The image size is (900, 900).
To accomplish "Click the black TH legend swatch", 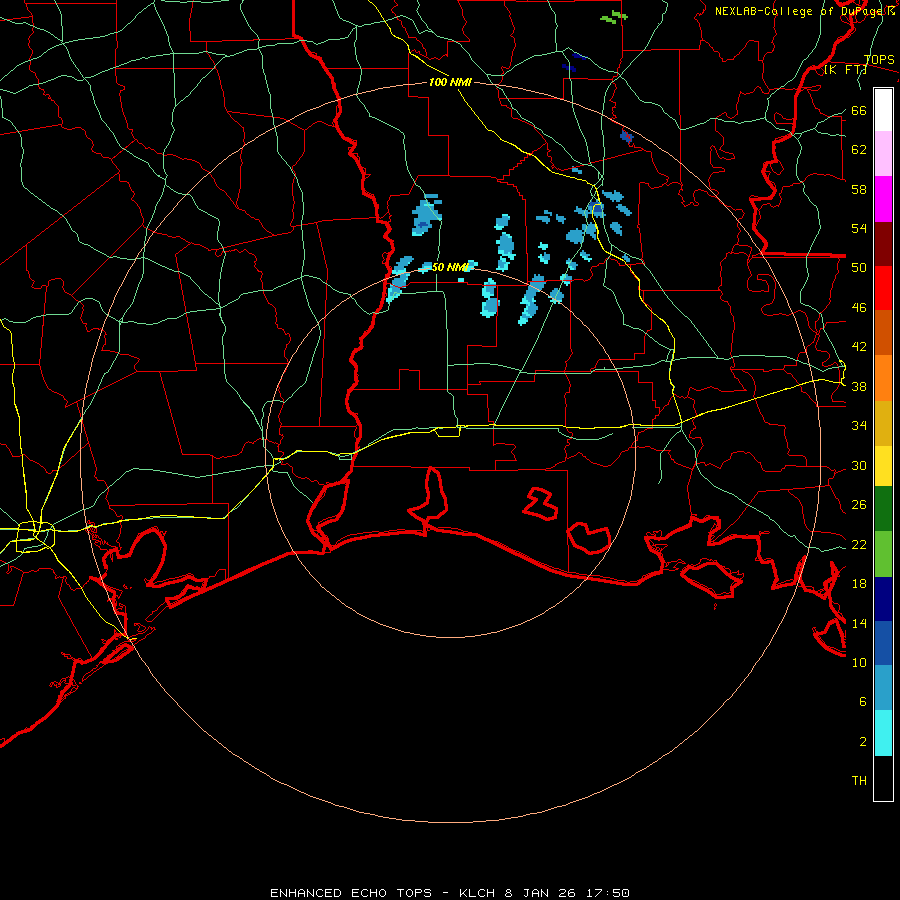I will click(883, 778).
